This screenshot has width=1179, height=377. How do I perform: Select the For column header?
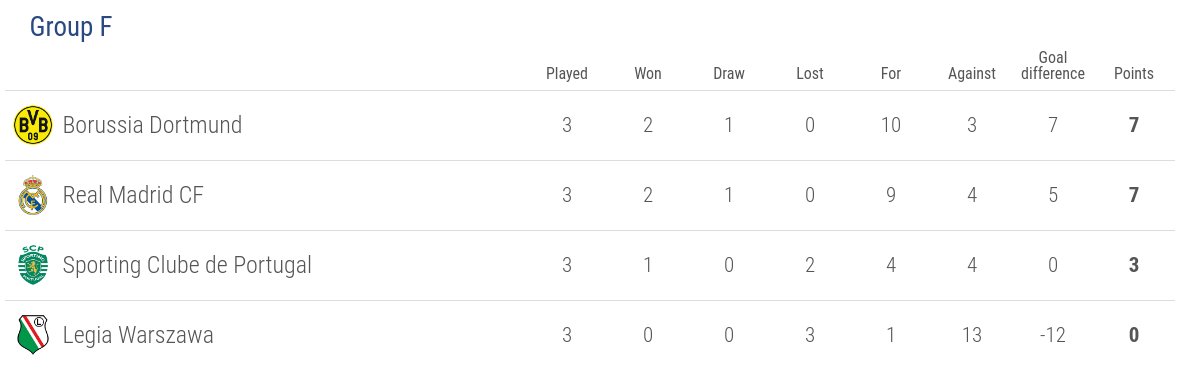(891, 74)
